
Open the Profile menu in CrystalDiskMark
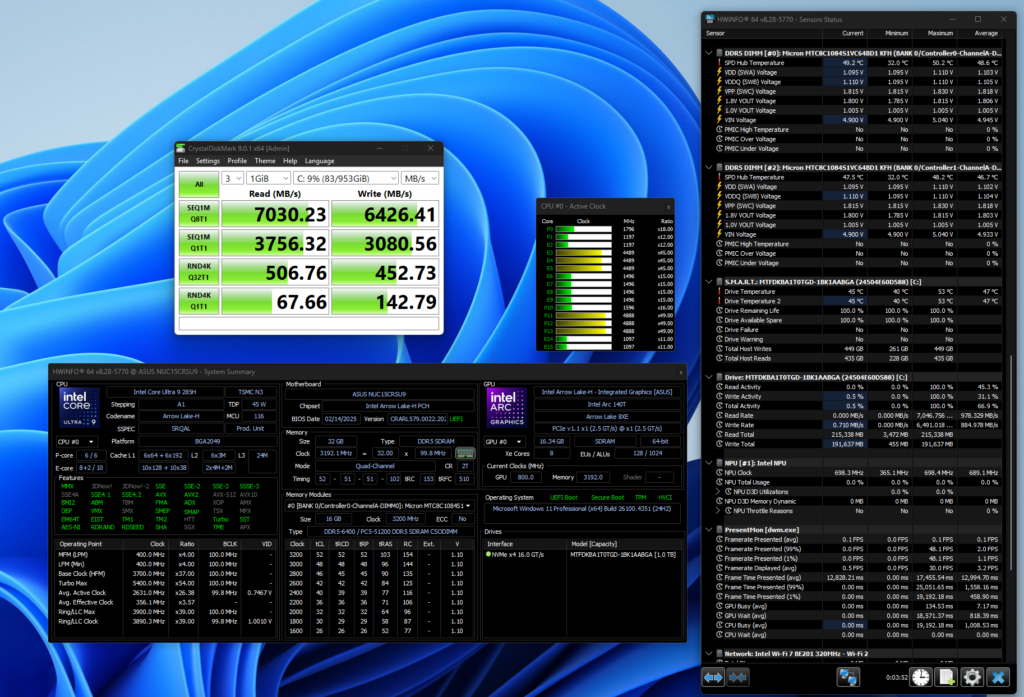(x=237, y=161)
